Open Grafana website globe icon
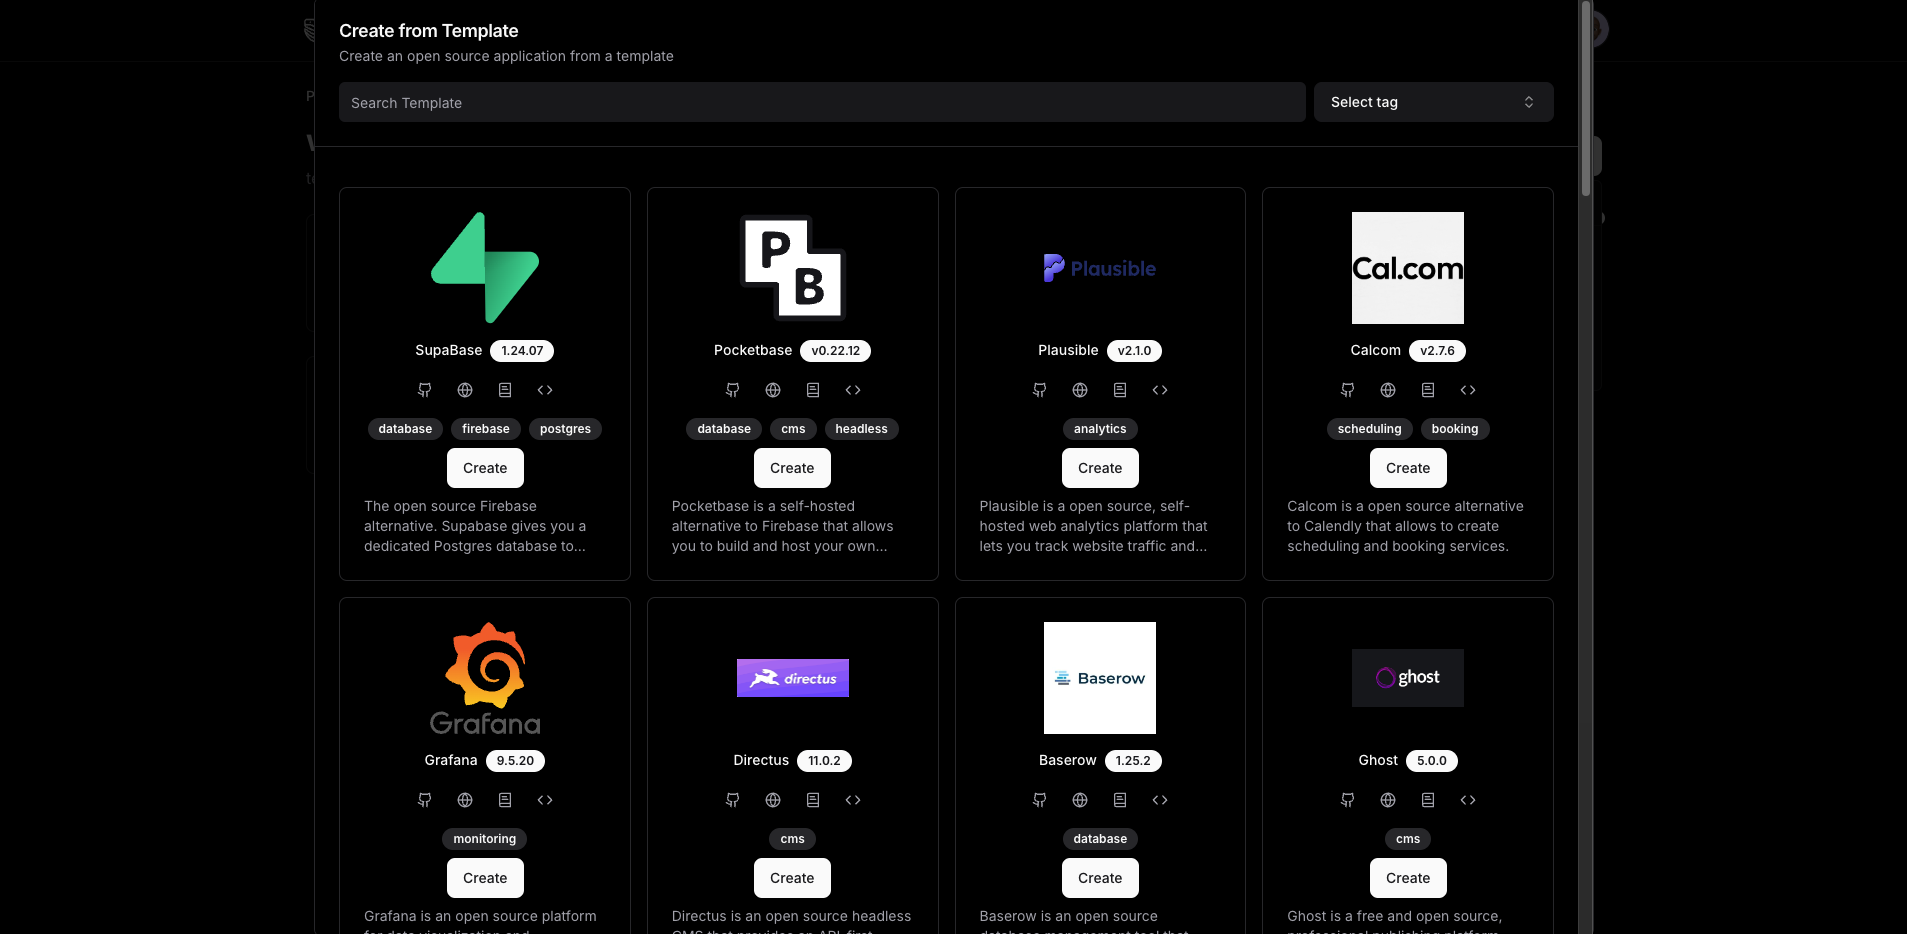Screen dimensions: 1907x934 (465, 800)
